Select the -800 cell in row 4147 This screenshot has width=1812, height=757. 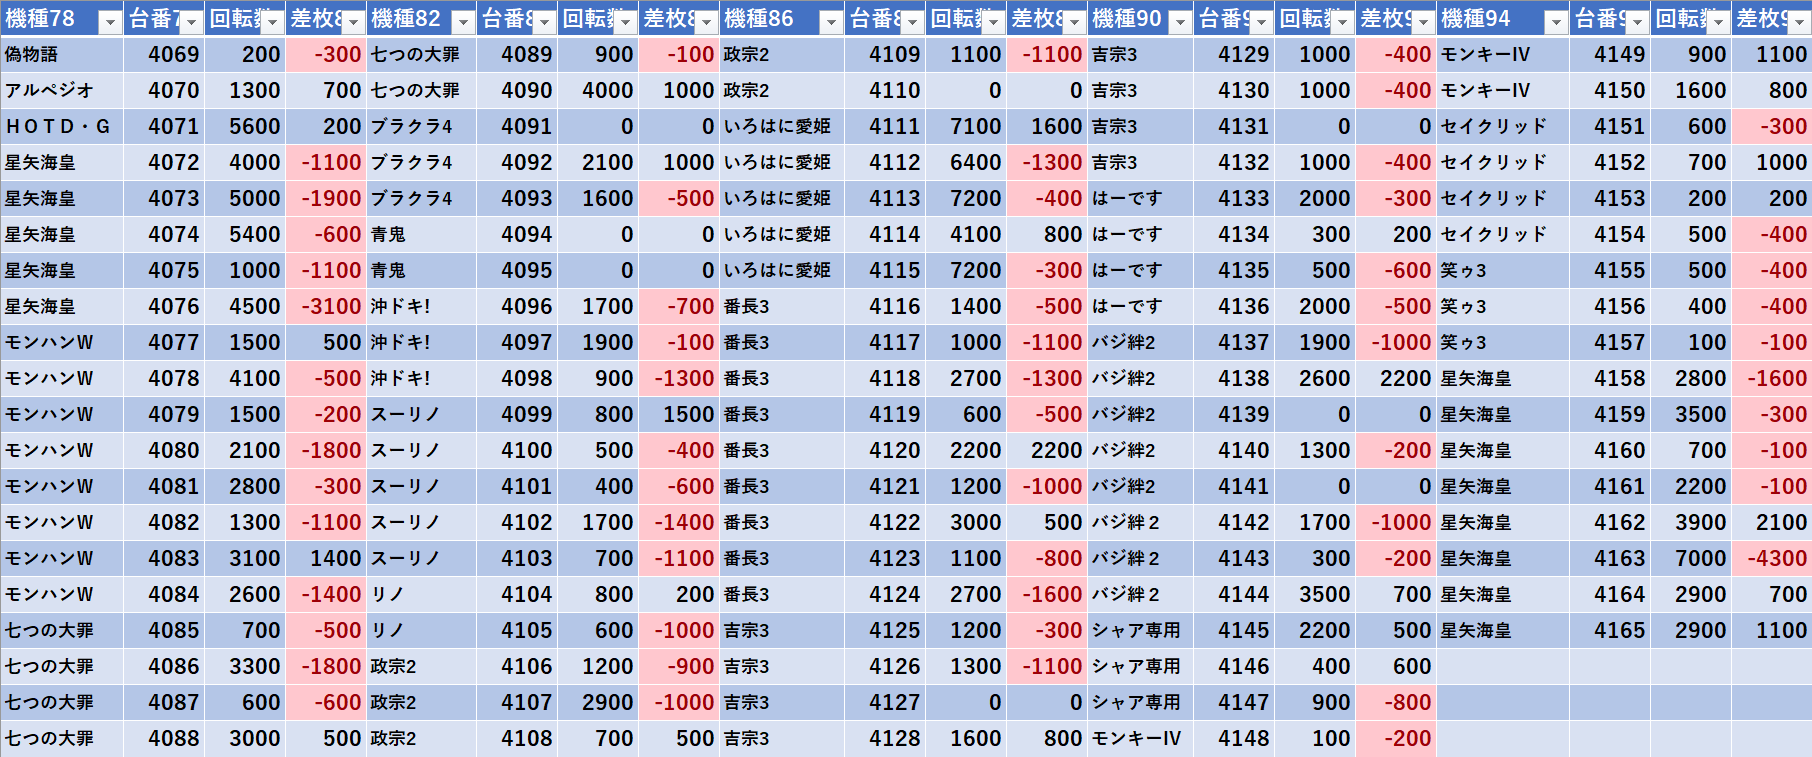coord(1396,702)
